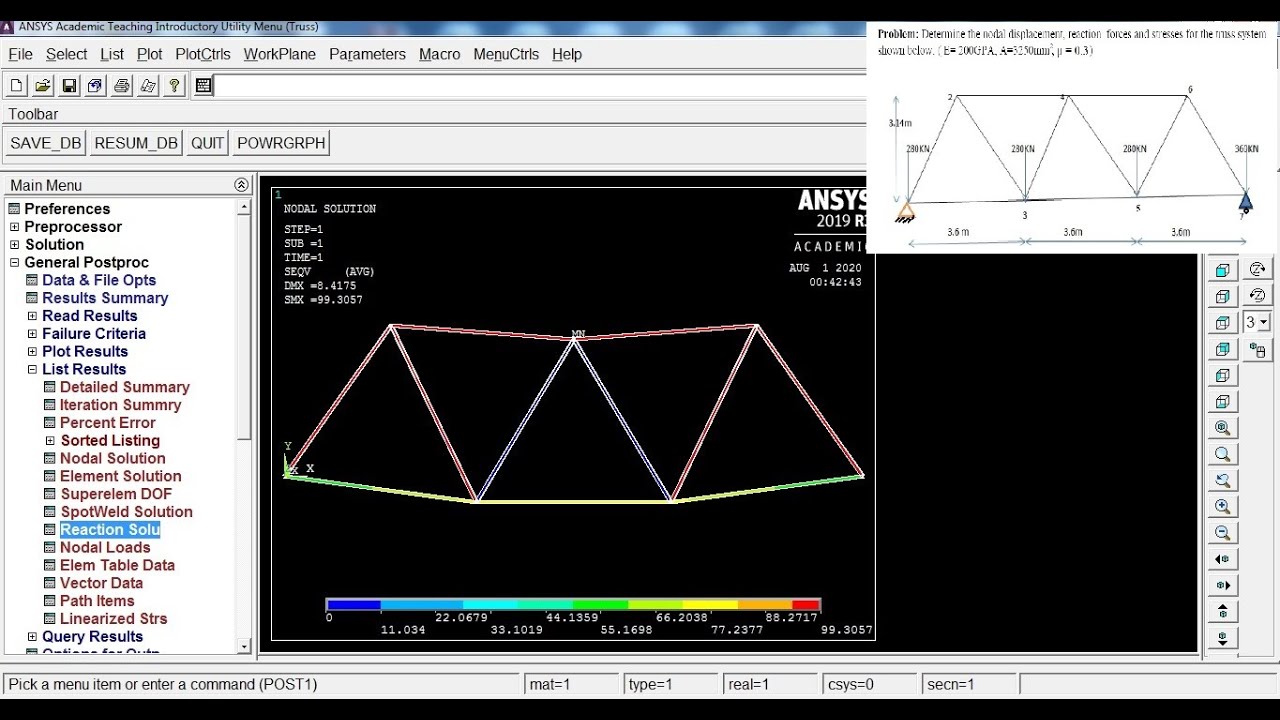Screen dimensions: 1280x720
Task: Collapse the List Results node
Action: click(32, 370)
